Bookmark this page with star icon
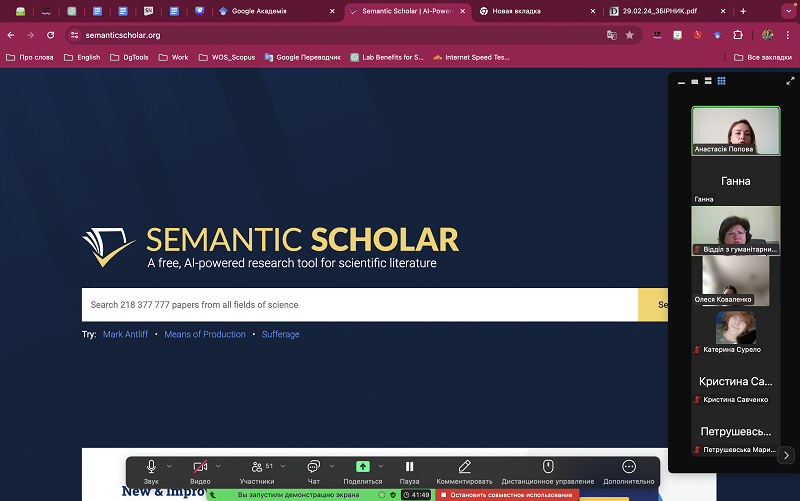This screenshot has height=501, width=800. [630, 35]
